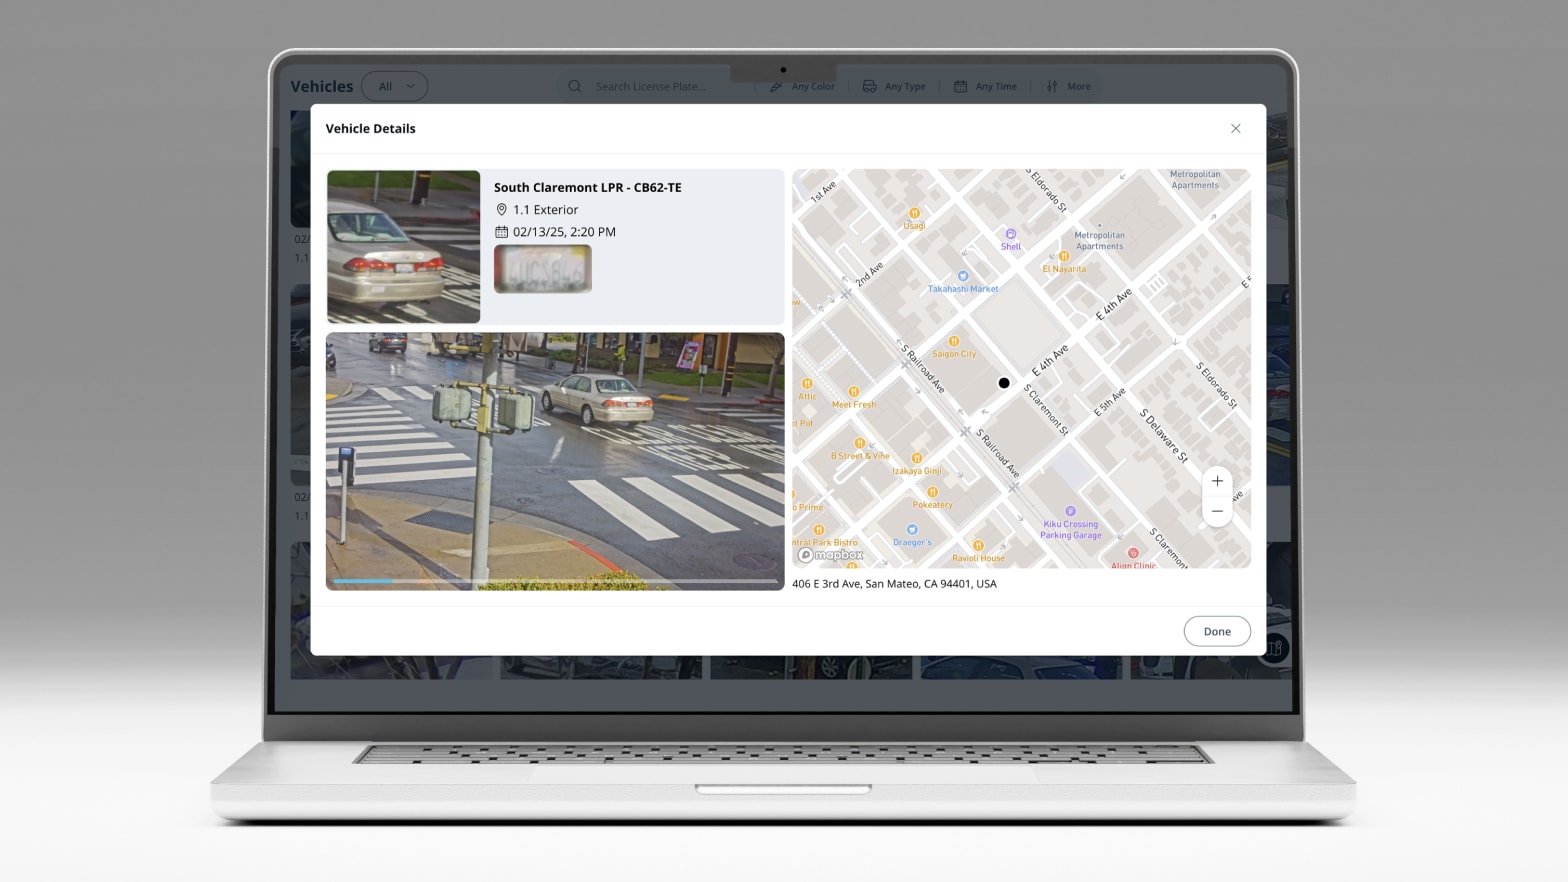Open the Any Time filter
This screenshot has width=1568, height=882.
coord(985,86)
